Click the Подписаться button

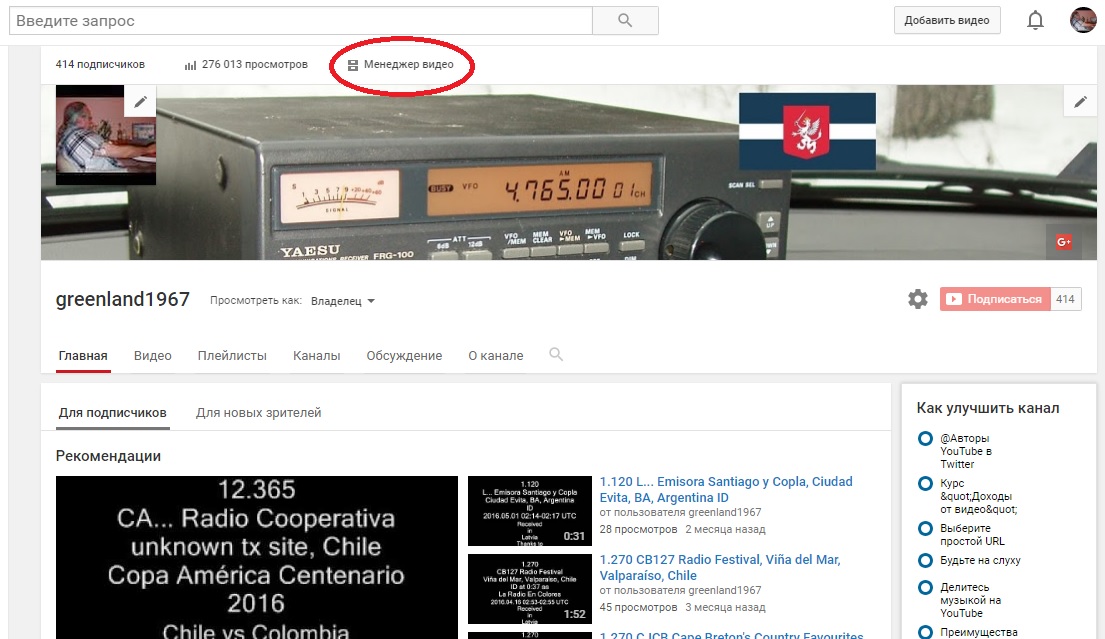[994, 299]
